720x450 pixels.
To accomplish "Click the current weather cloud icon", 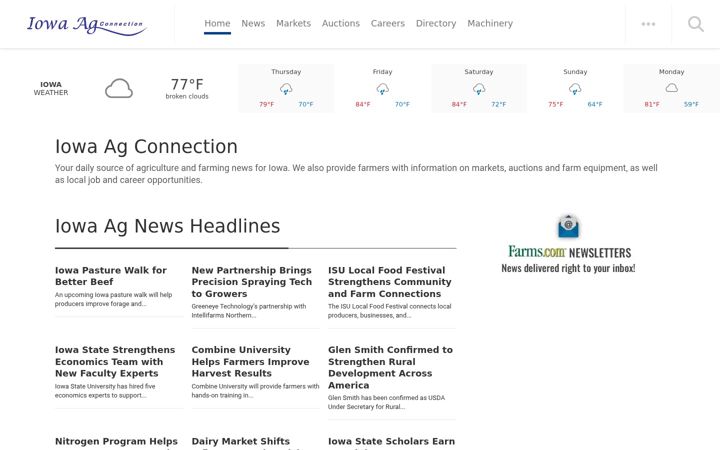I will coord(119,88).
